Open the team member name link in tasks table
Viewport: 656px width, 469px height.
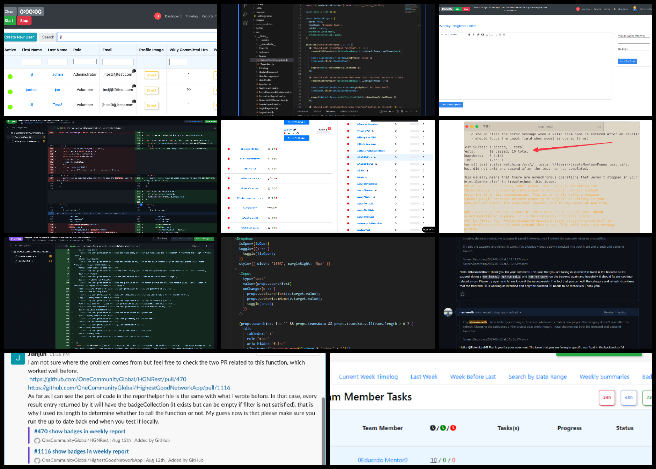(382, 460)
